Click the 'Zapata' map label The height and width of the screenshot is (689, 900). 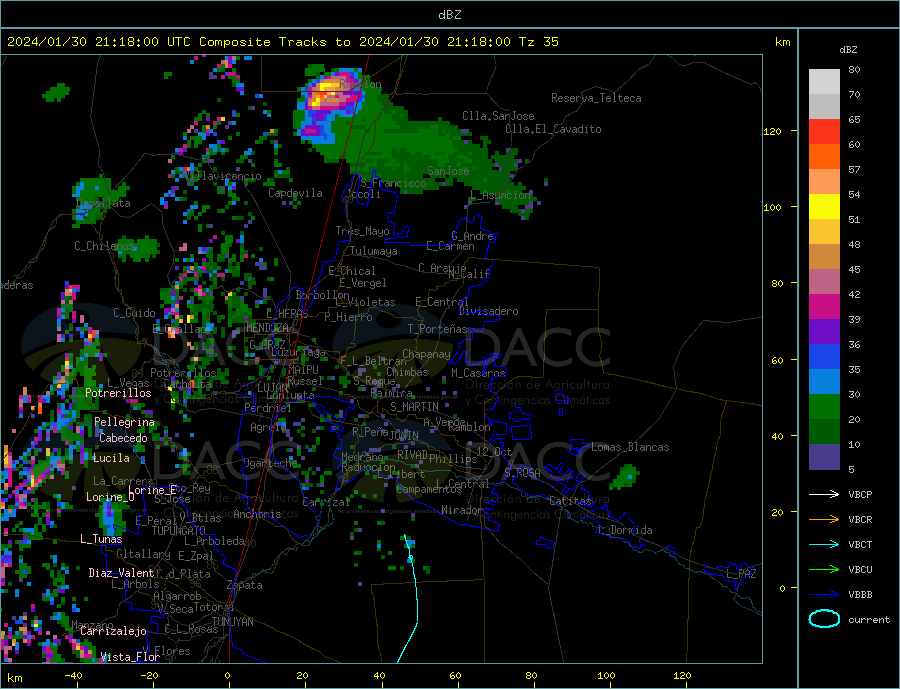click(x=245, y=586)
